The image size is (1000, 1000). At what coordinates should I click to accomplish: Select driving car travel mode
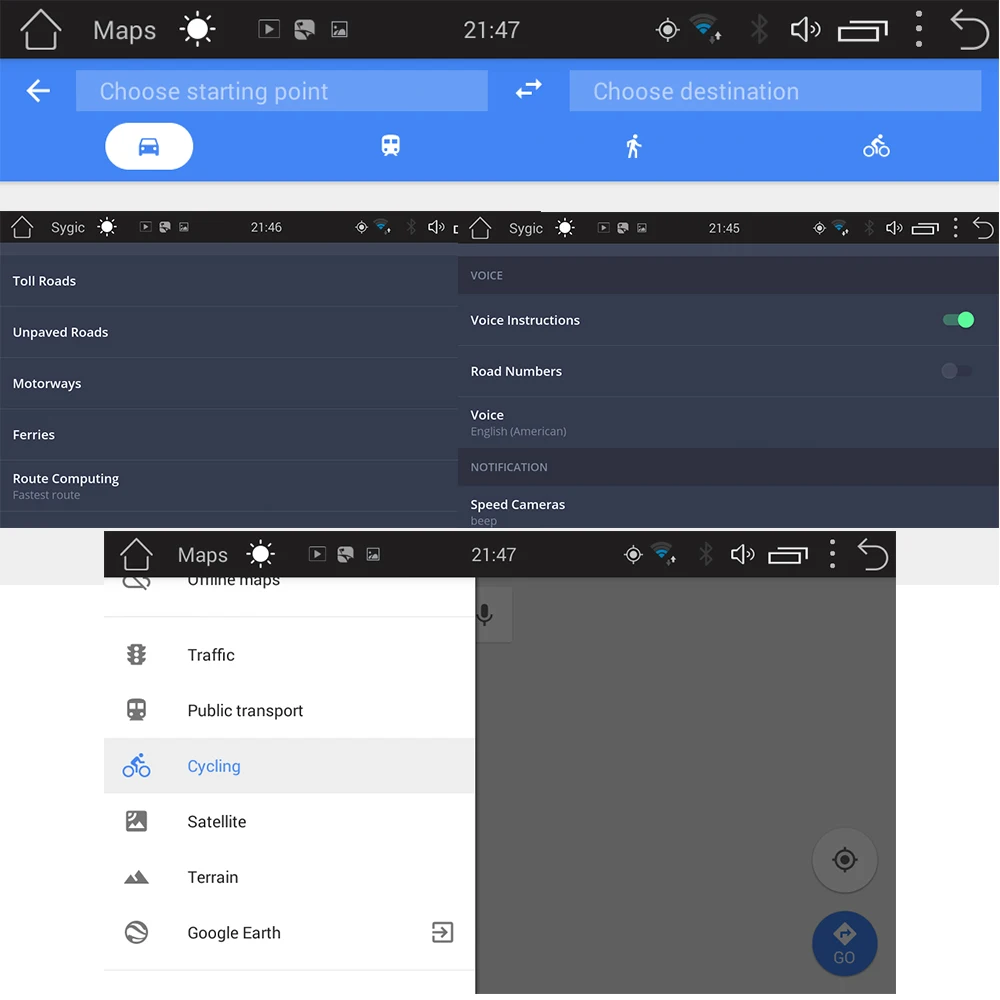[x=149, y=146]
